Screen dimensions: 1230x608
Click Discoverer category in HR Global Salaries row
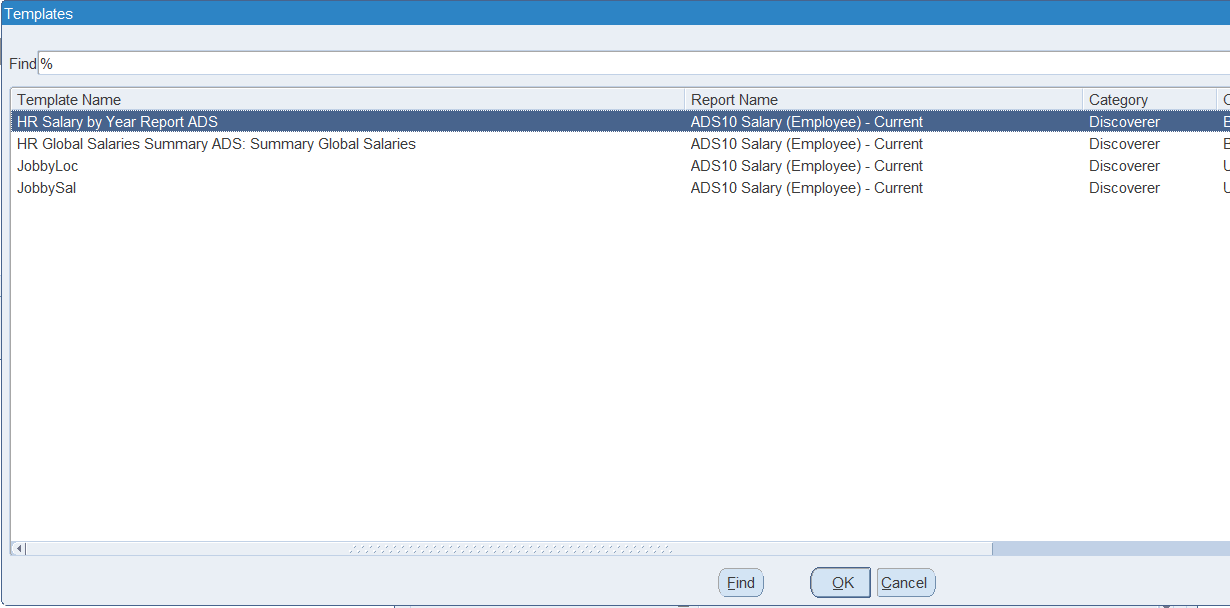tap(1124, 144)
